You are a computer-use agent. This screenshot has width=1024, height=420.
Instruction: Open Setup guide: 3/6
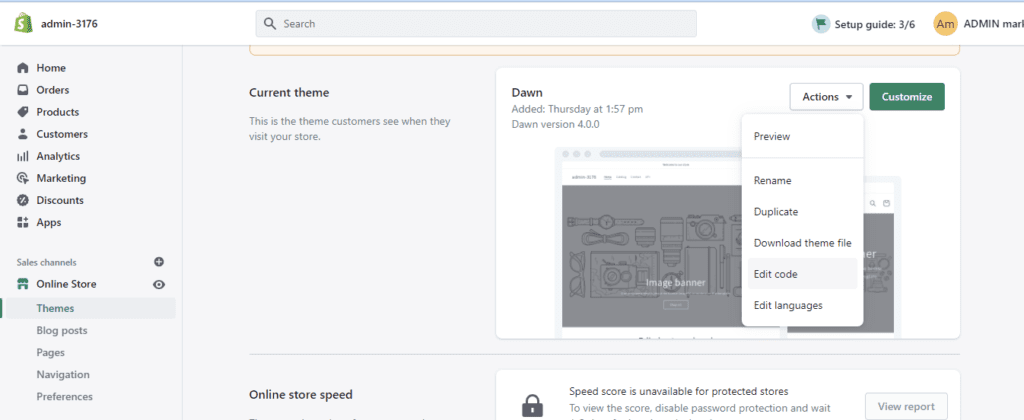pyautogui.click(x=874, y=25)
